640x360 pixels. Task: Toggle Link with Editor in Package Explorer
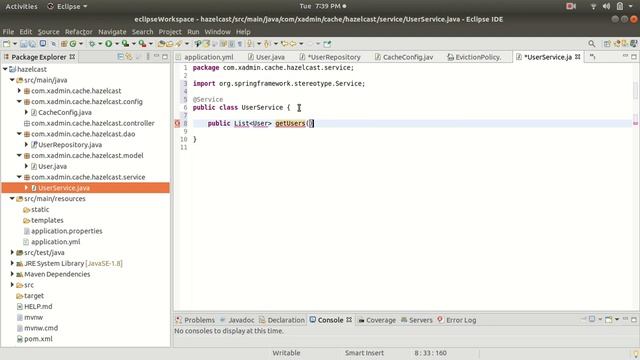pyautogui.click(x=129, y=57)
